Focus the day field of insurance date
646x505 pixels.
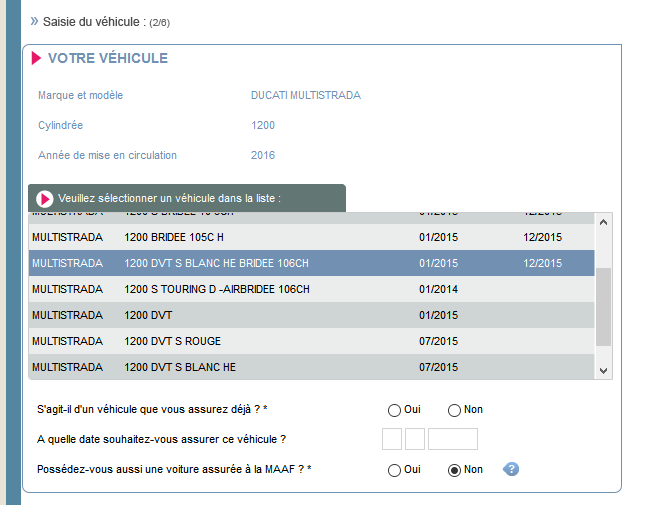pos(392,439)
